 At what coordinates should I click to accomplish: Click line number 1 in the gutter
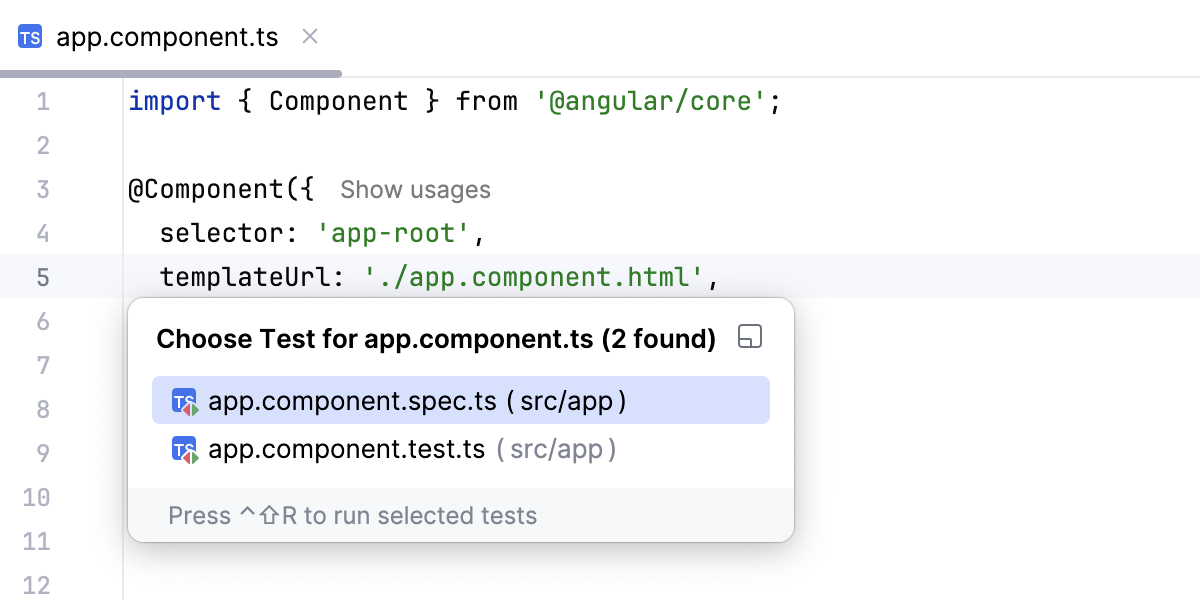coord(43,101)
